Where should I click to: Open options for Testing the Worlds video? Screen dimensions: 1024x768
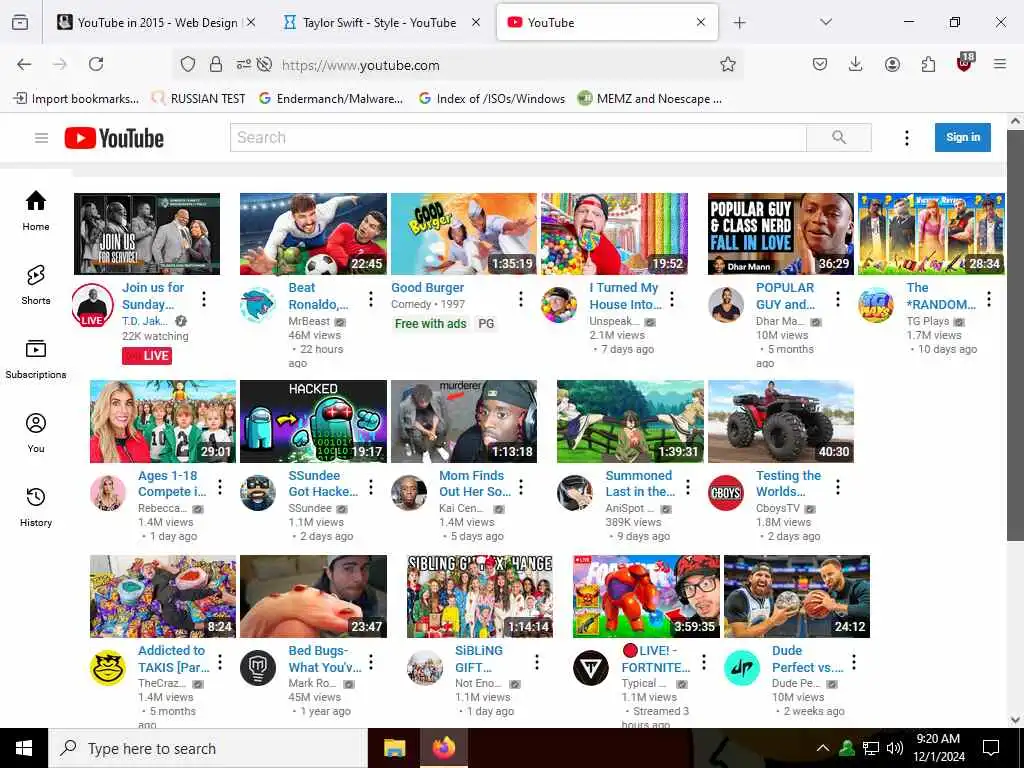click(x=838, y=487)
